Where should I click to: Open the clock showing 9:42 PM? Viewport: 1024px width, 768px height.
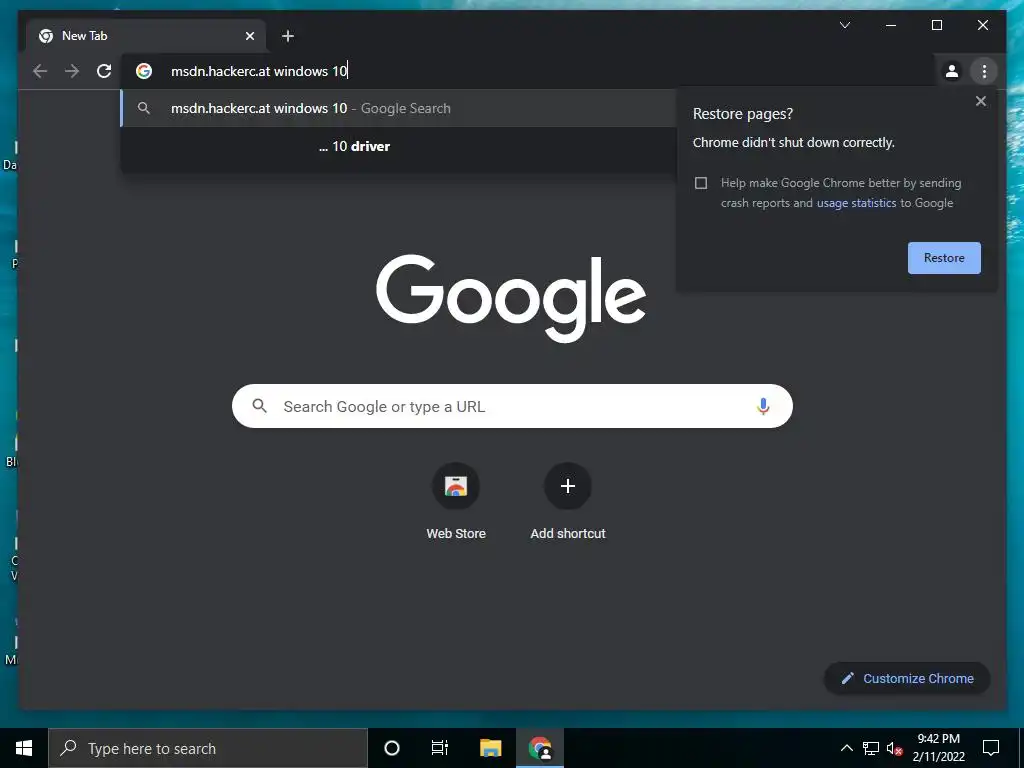tap(938, 748)
